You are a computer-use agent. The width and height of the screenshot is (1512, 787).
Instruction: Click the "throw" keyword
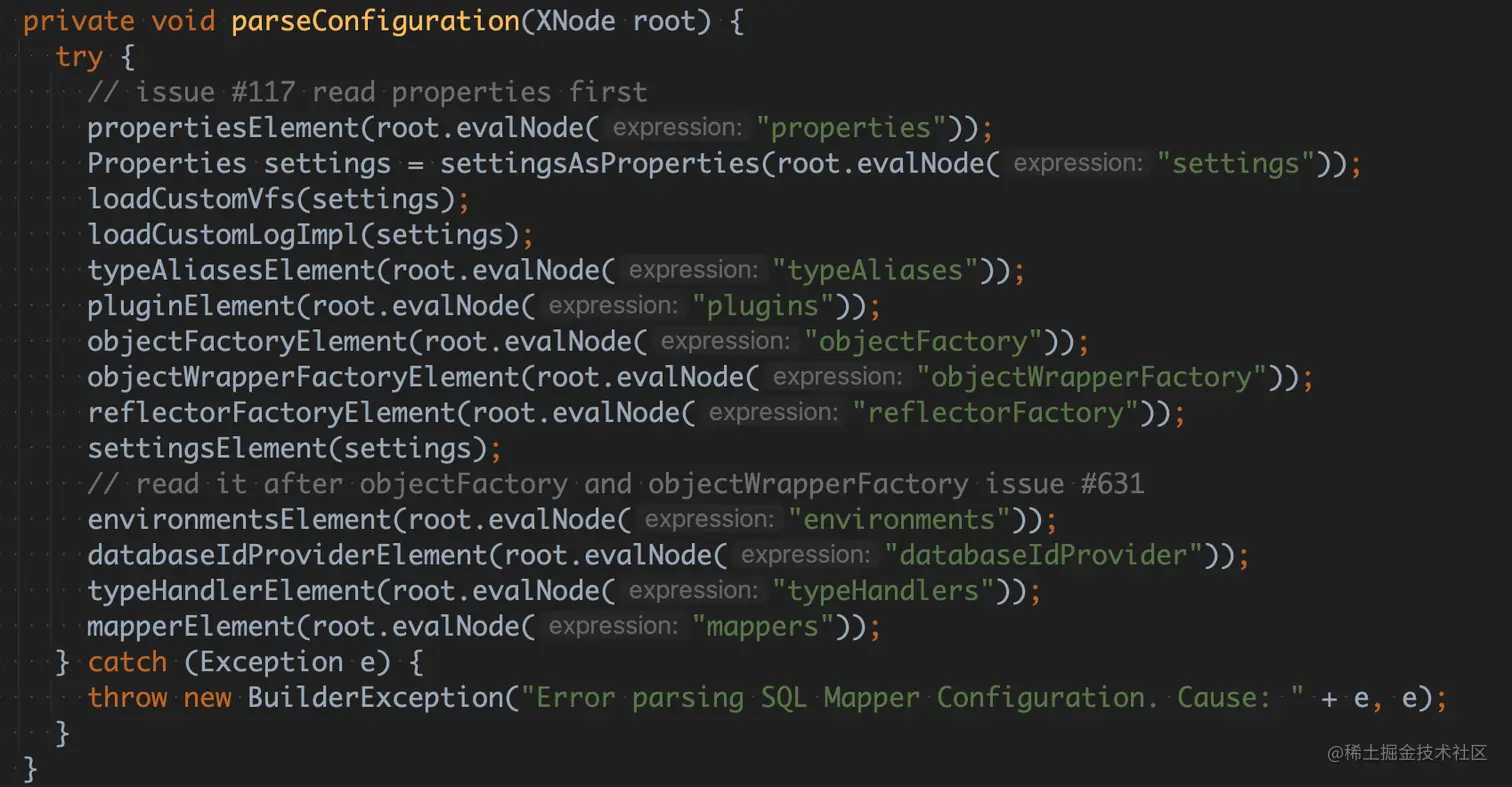click(x=128, y=698)
